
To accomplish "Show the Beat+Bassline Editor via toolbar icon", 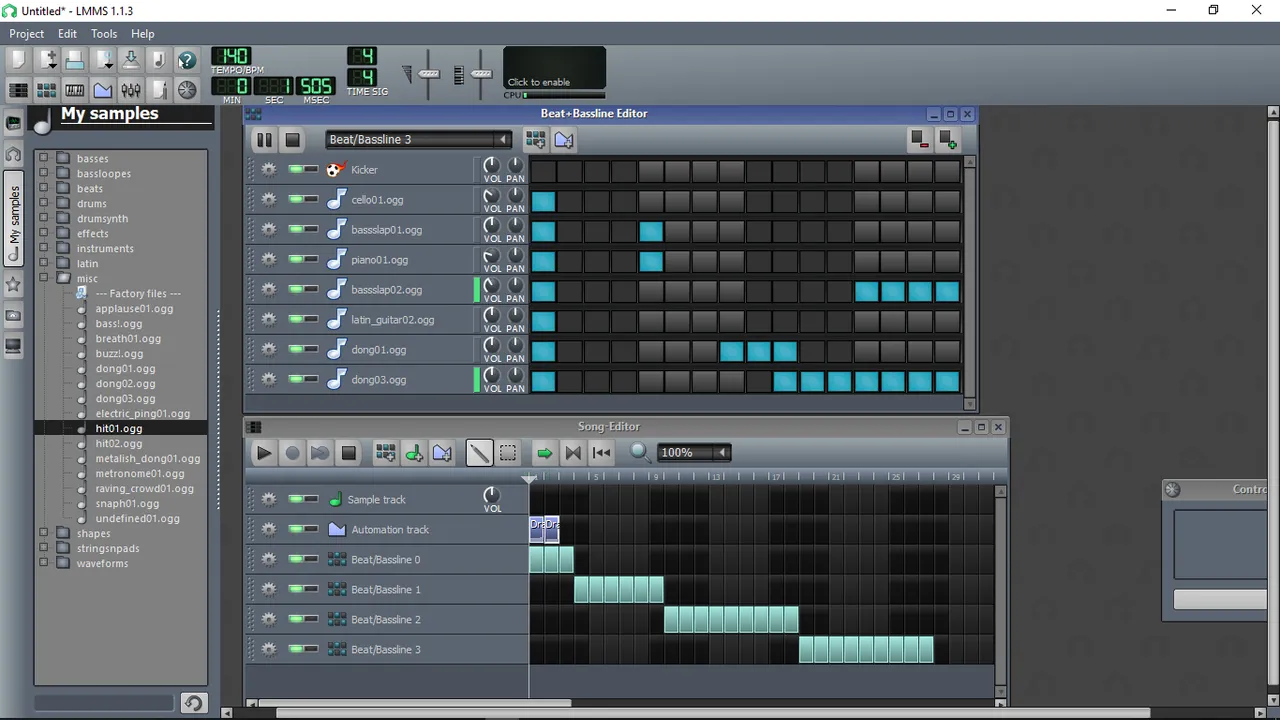I will pyautogui.click(x=46, y=90).
